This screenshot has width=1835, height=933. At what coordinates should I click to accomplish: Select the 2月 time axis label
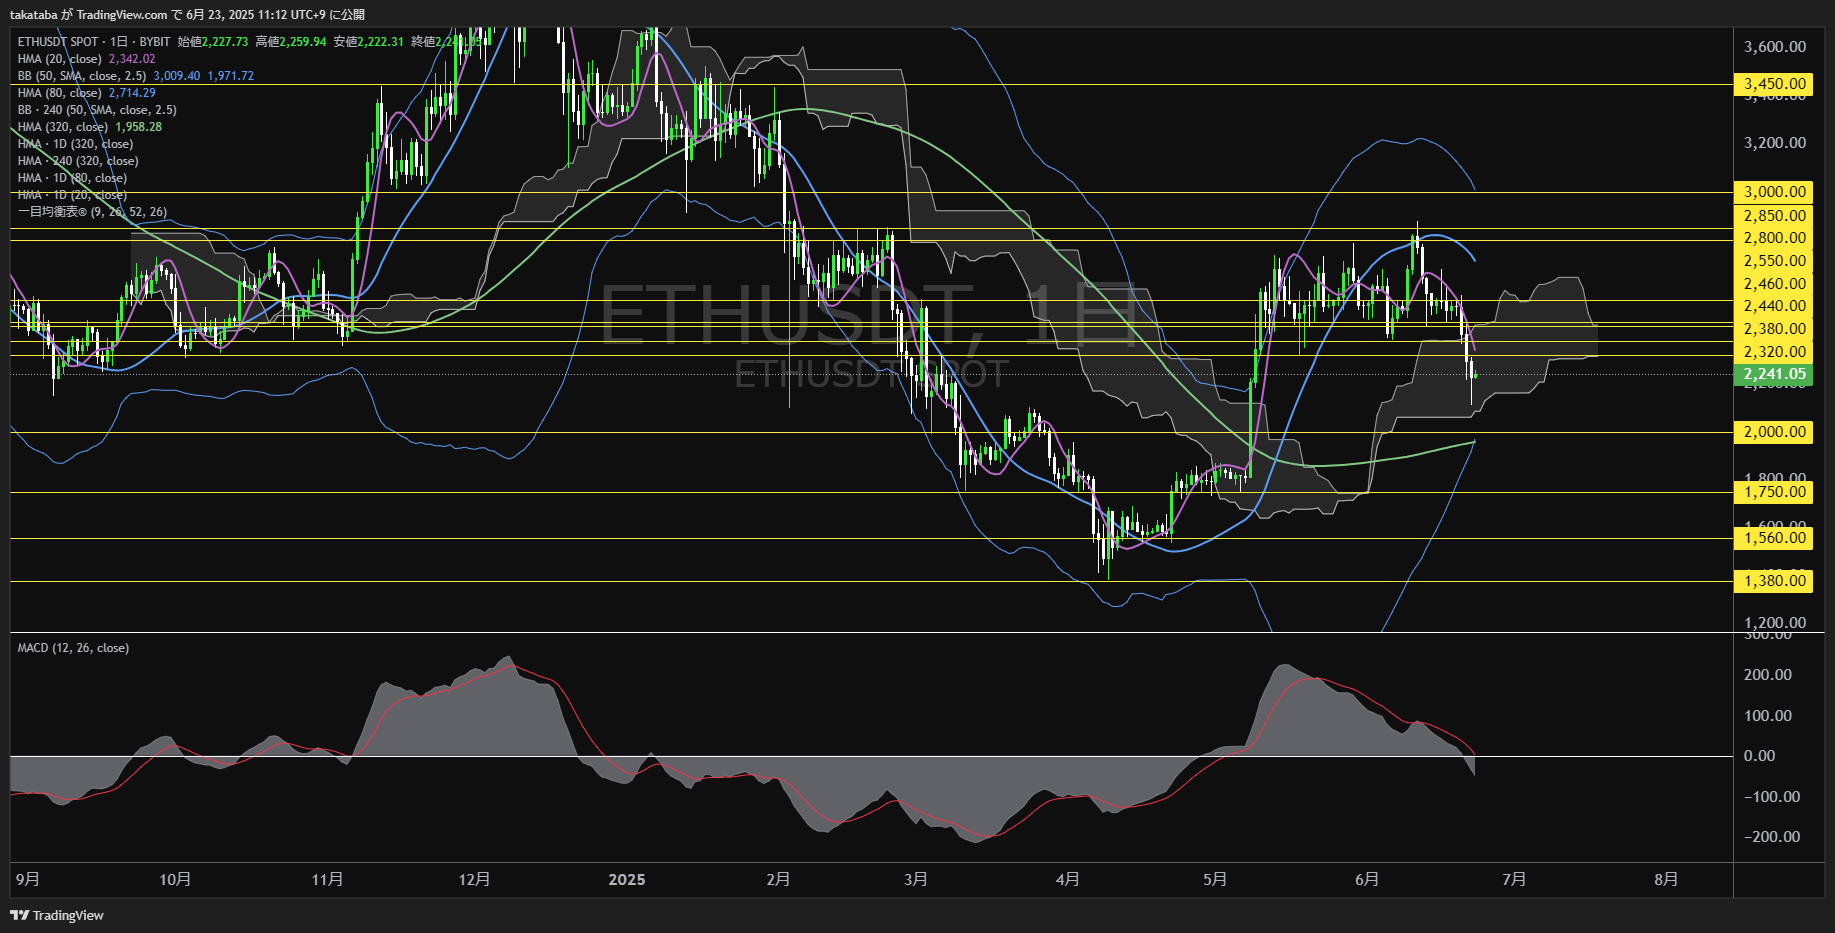coord(778,879)
